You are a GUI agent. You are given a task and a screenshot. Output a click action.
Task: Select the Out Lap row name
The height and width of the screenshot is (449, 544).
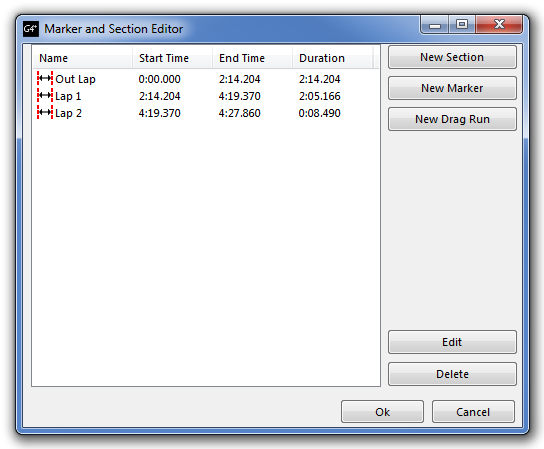click(x=75, y=79)
